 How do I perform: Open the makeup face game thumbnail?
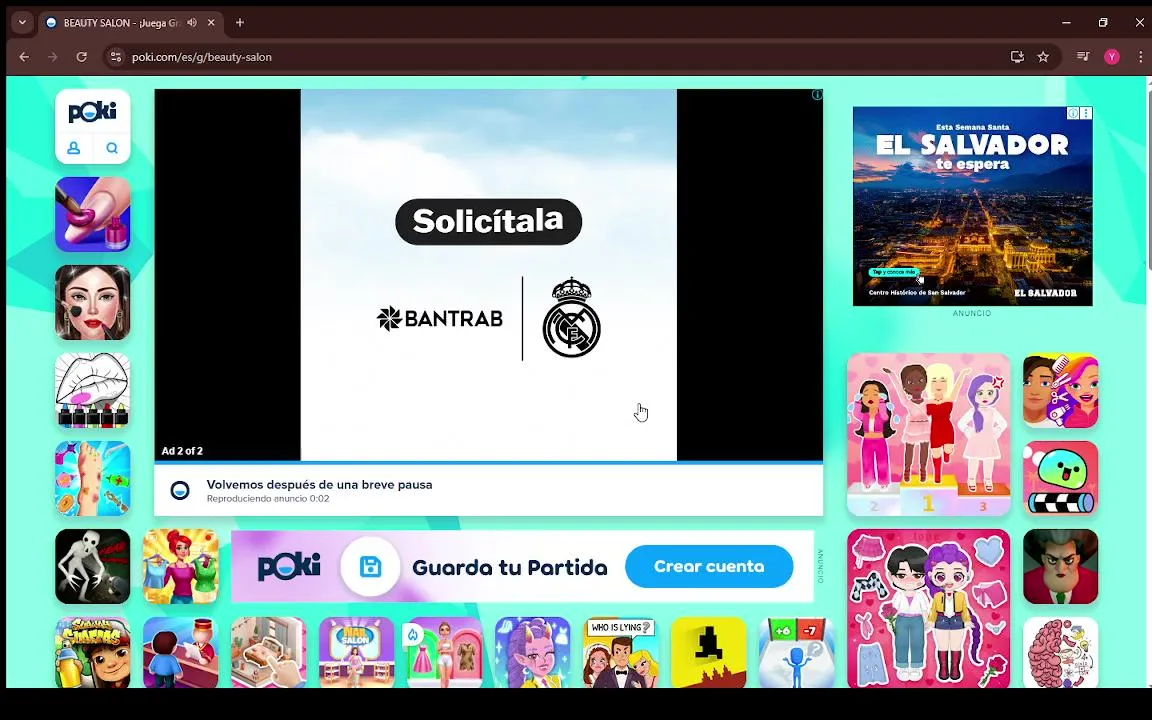point(93,302)
